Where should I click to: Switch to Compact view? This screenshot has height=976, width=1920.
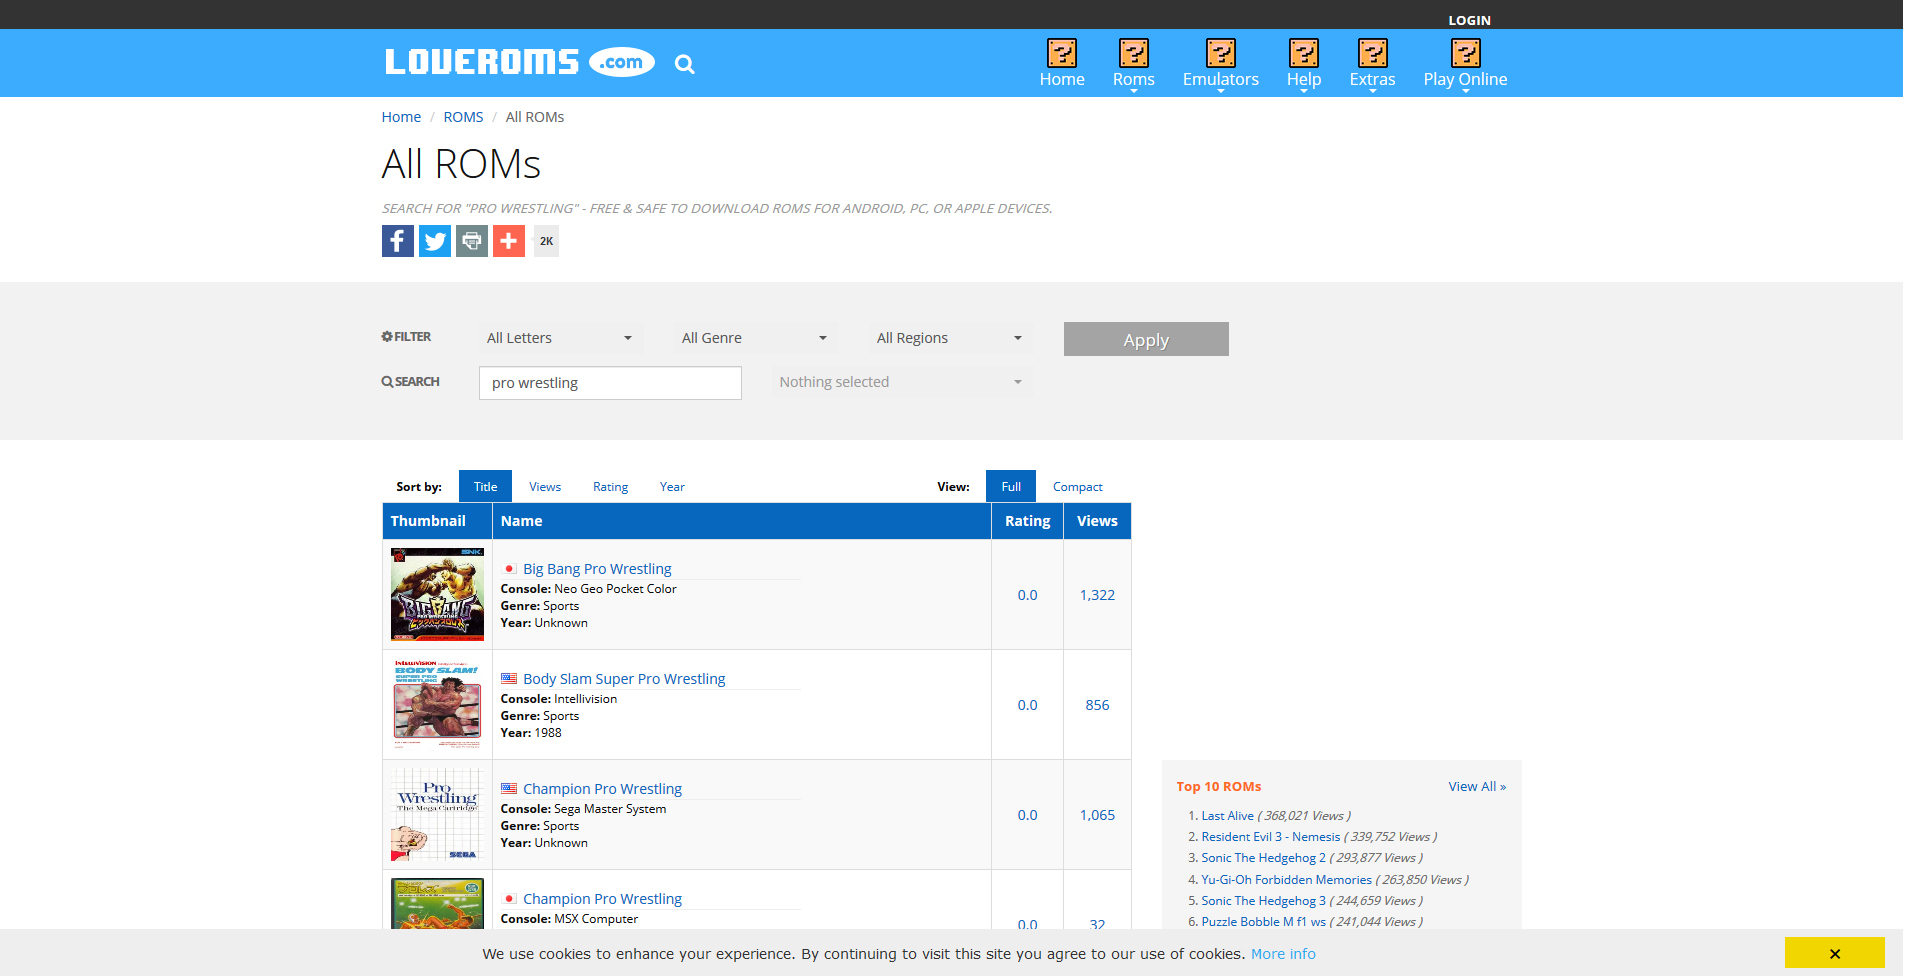click(1077, 487)
